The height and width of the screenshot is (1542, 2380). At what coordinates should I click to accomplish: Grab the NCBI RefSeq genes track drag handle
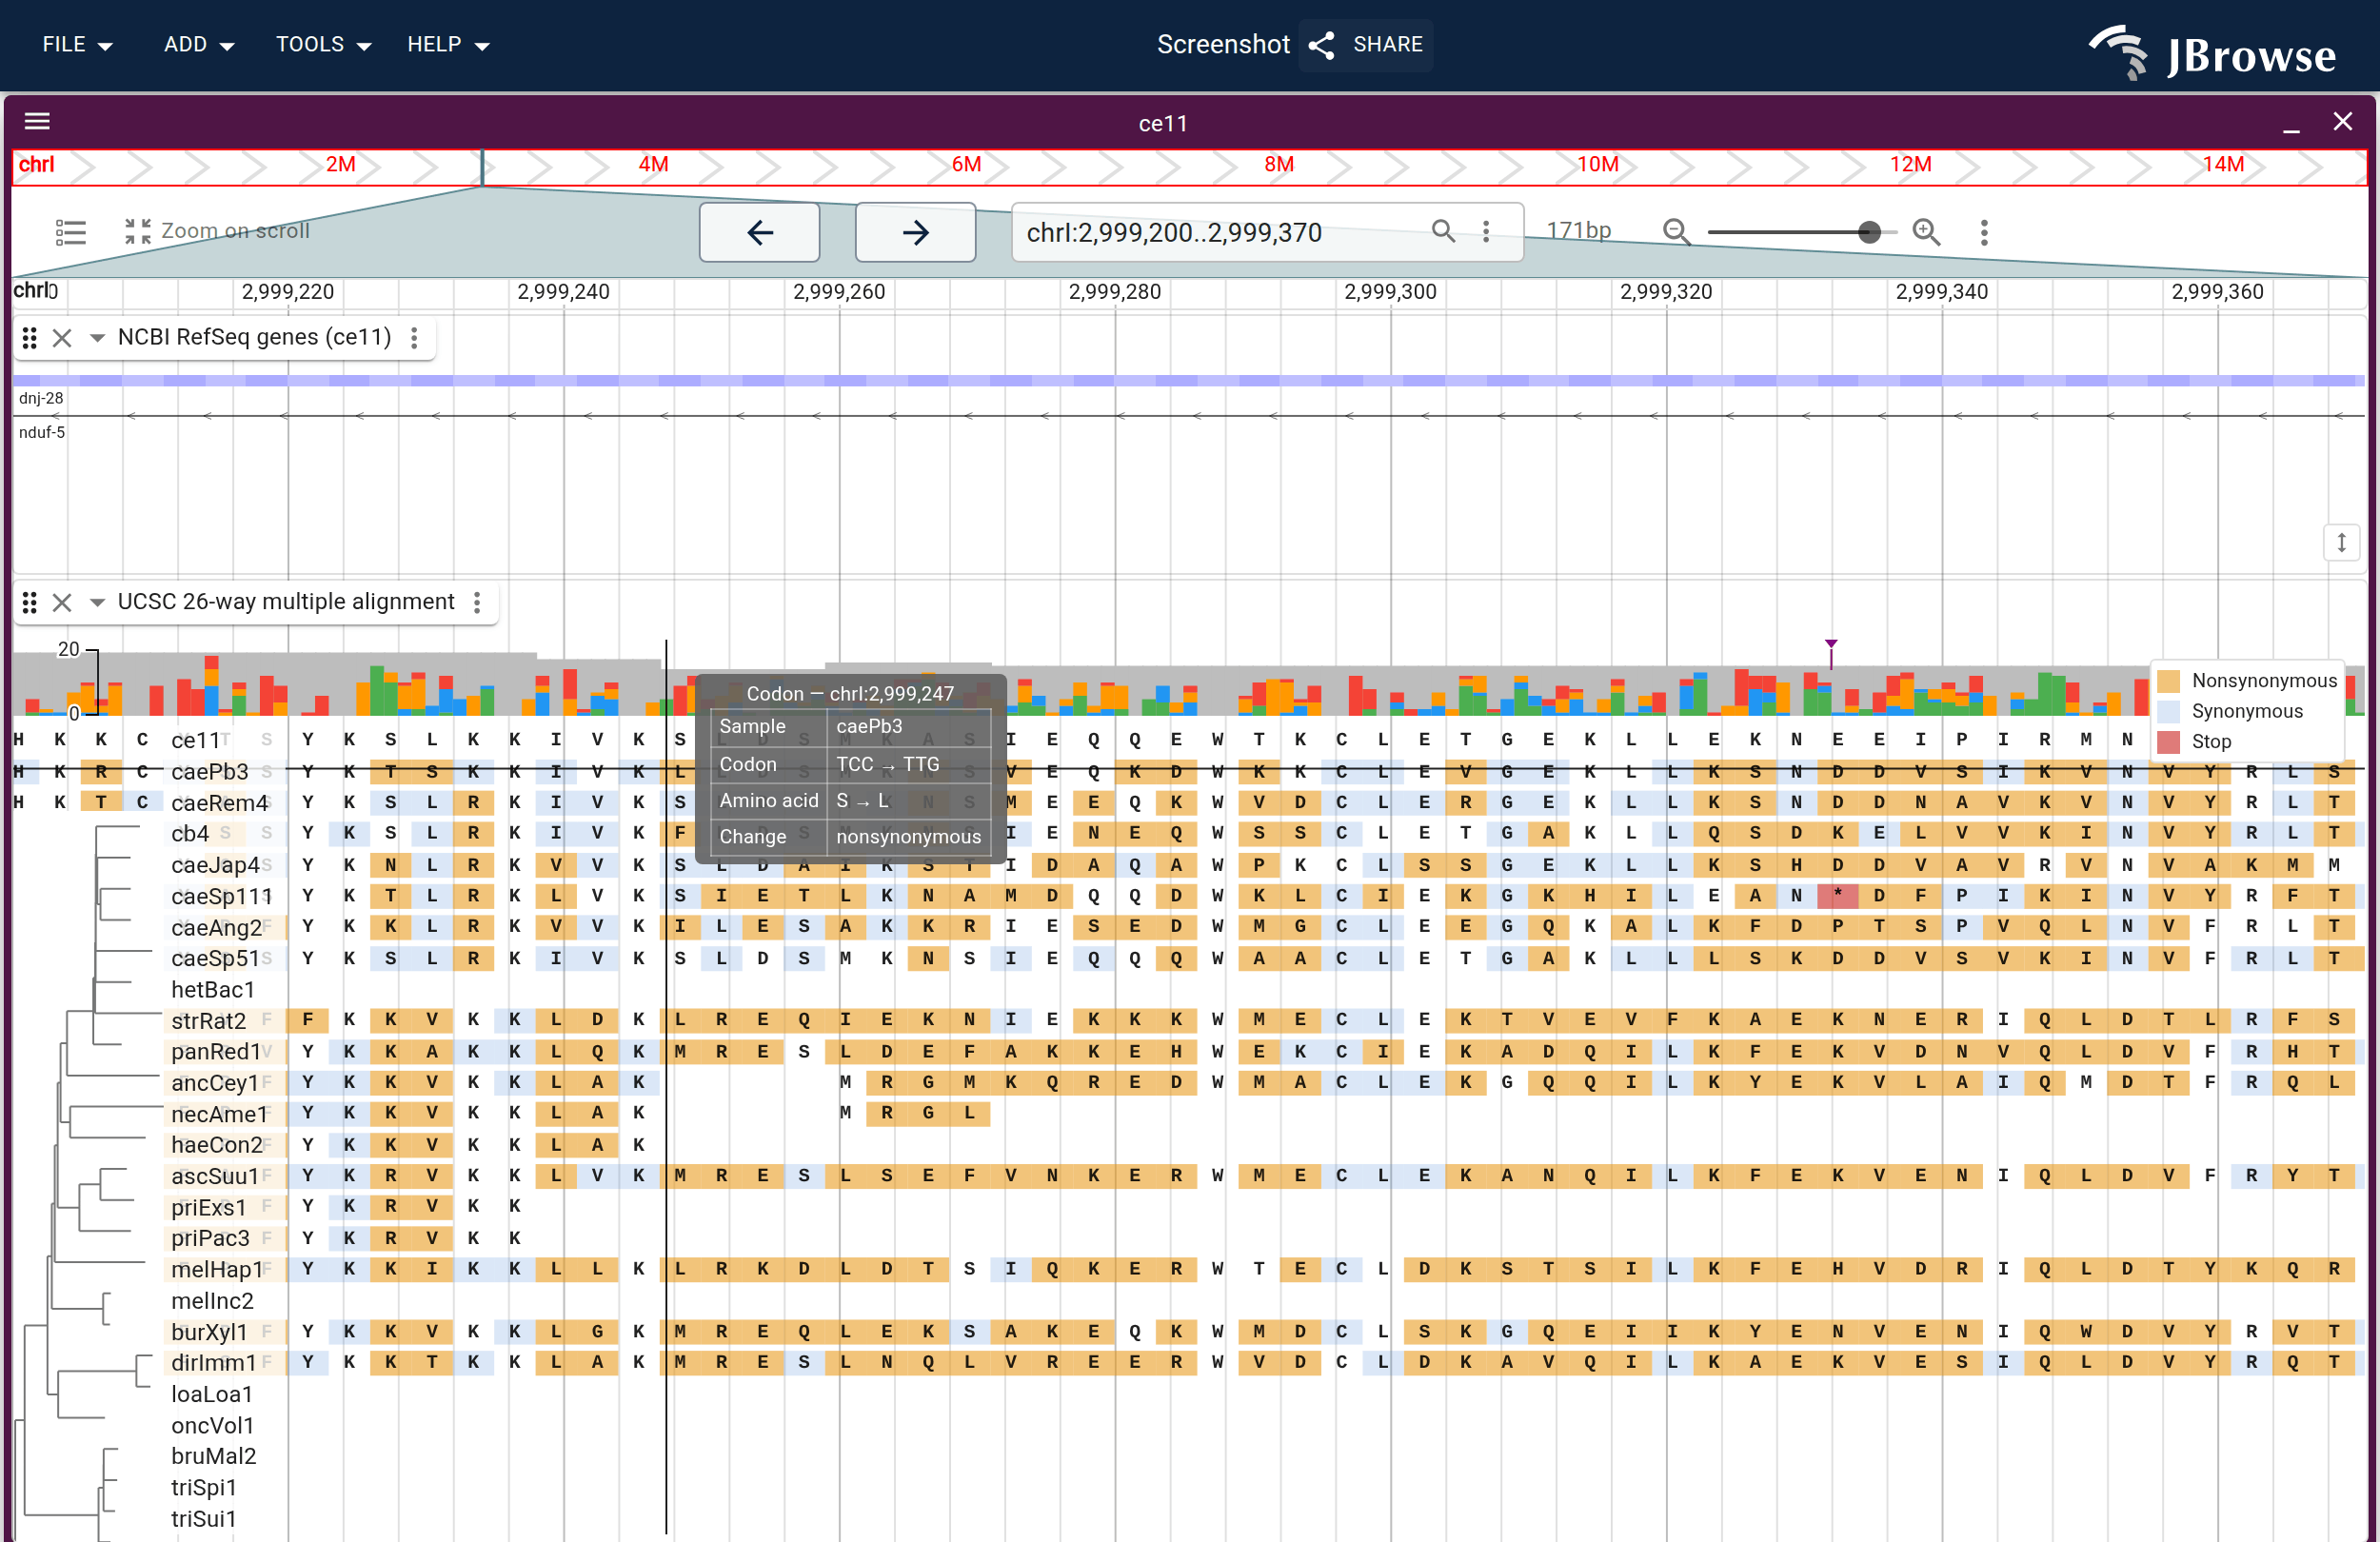[30, 338]
